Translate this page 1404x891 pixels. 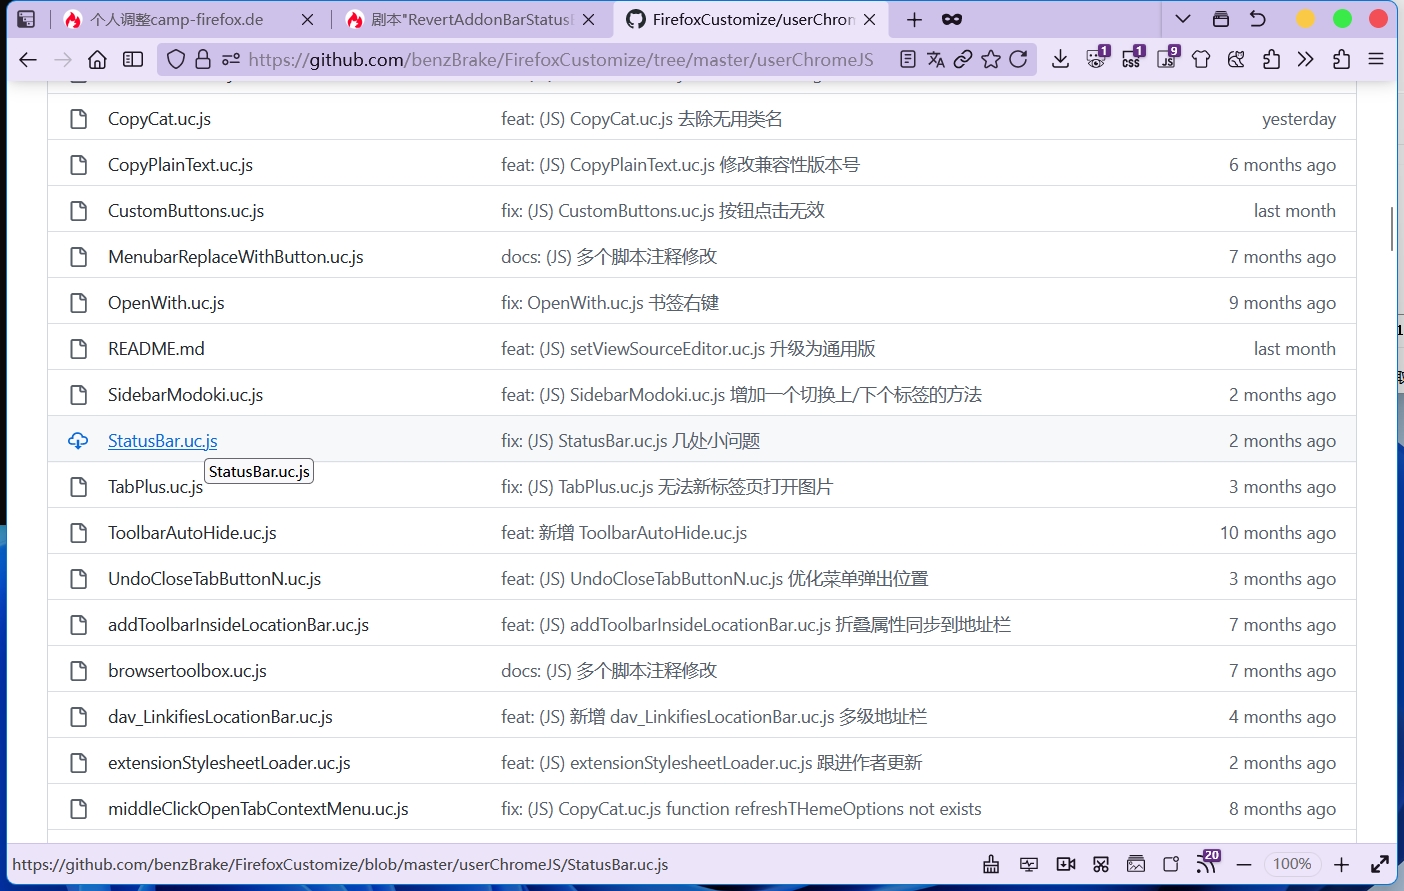pos(936,60)
